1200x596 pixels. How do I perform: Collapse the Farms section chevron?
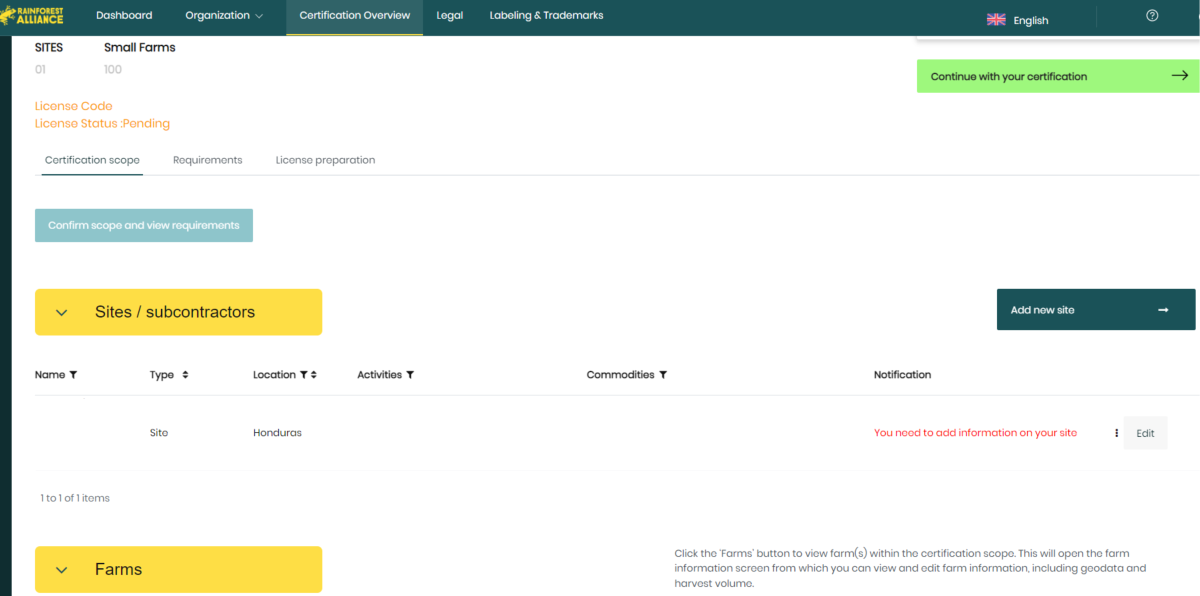61,570
